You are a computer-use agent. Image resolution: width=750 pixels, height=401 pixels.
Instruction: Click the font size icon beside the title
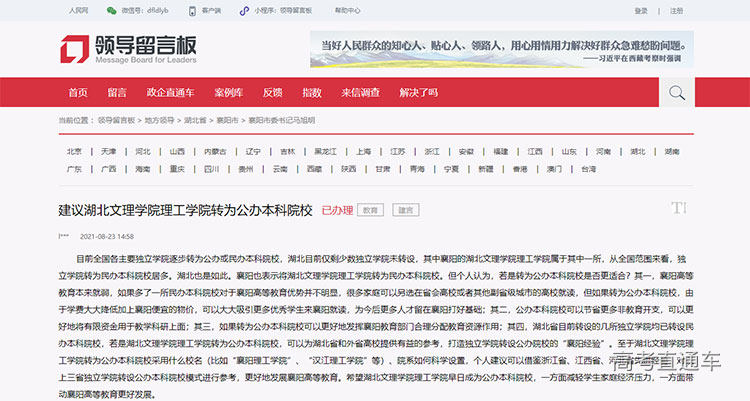pyautogui.click(x=678, y=208)
